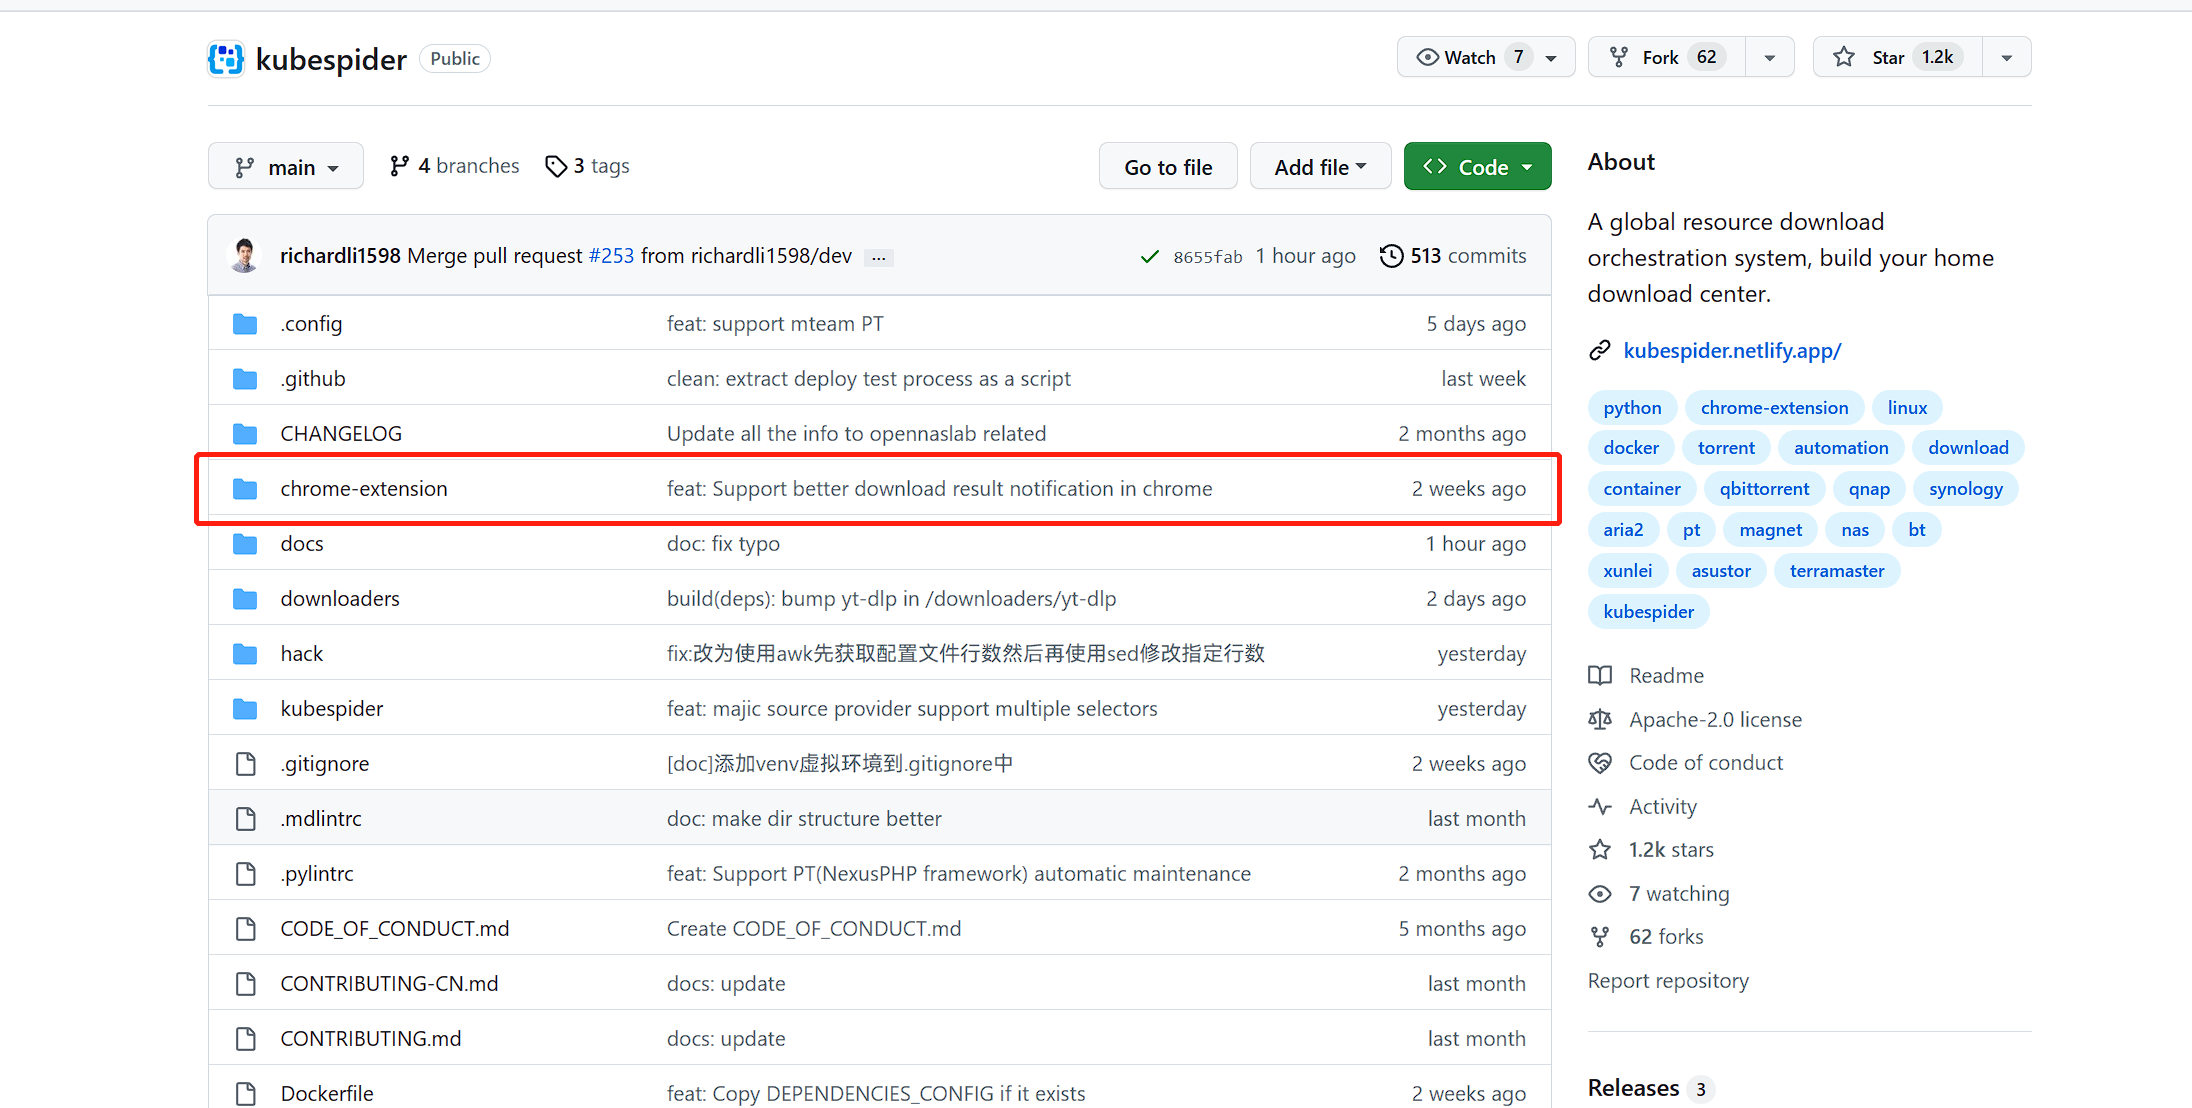Click the docs folder icon
Screen dimensions: 2192x1108
(x=245, y=544)
